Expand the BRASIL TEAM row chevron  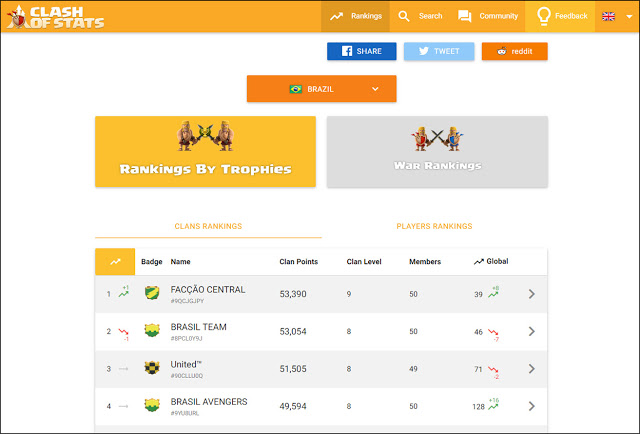point(531,331)
